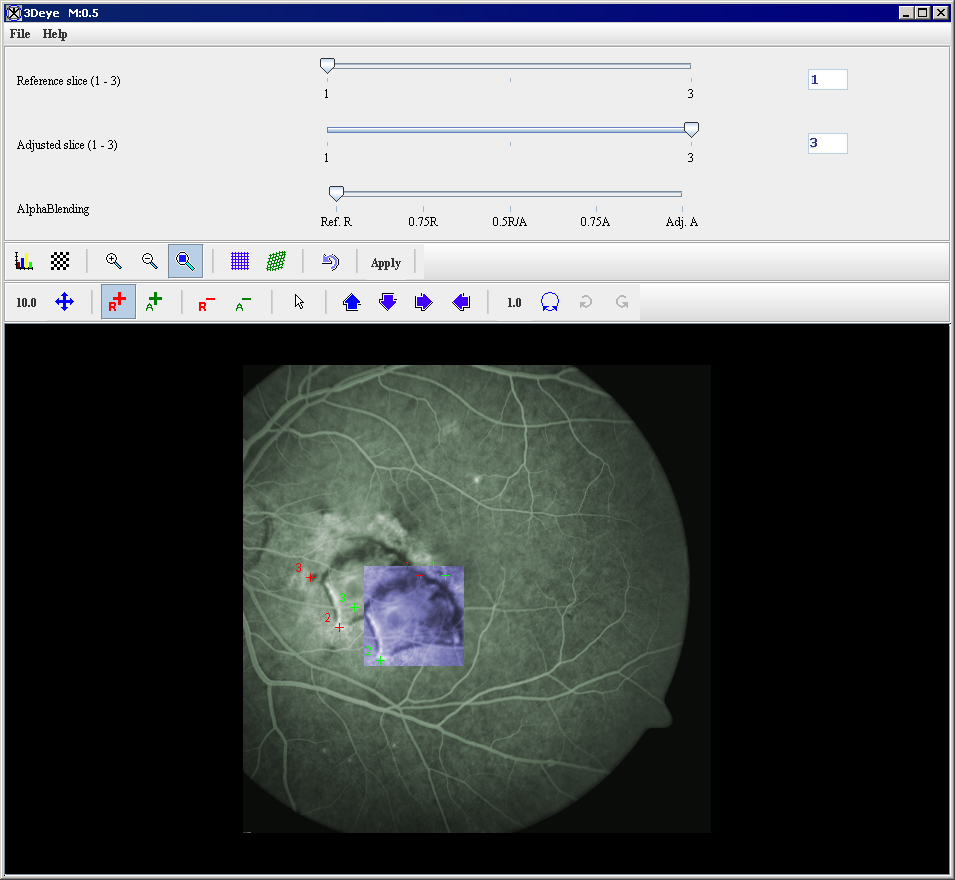Click the blue rotate circular arrow
Image resolution: width=955 pixels, height=880 pixels.
click(549, 302)
